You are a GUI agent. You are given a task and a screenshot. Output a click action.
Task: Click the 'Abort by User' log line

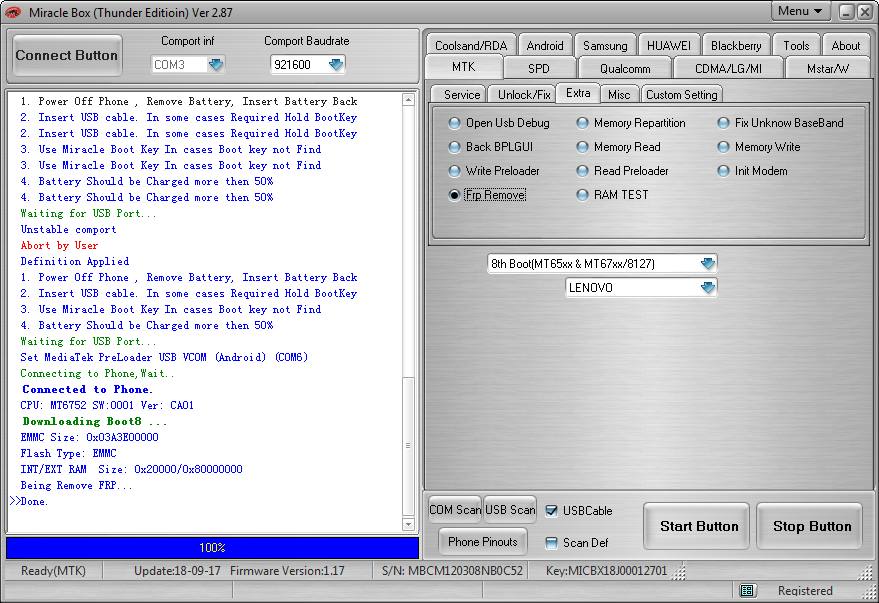pos(59,245)
